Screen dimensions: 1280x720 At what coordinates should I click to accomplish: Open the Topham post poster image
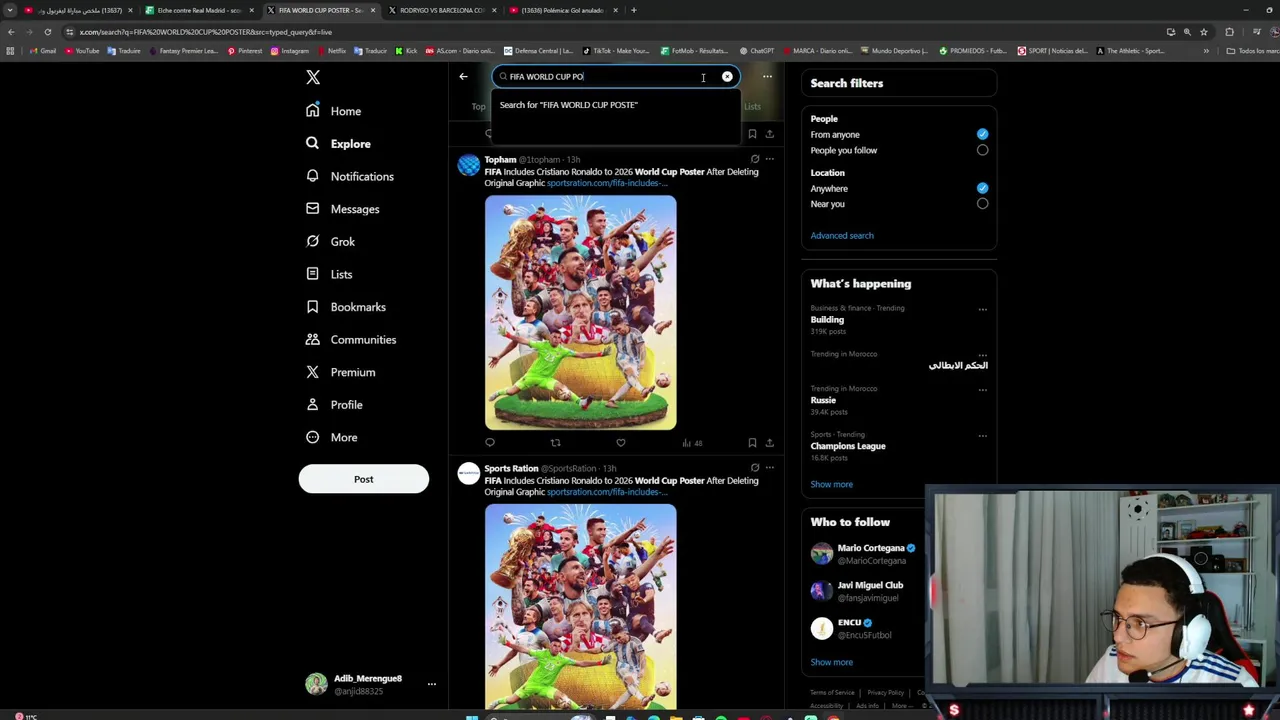coord(580,313)
